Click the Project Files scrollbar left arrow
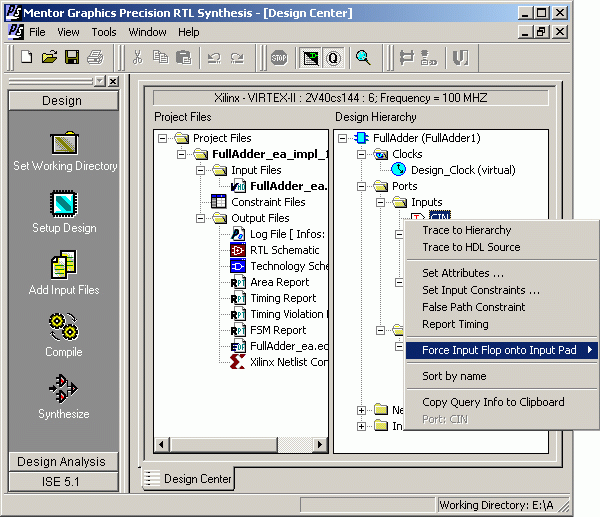The height and width of the screenshot is (517, 600). [162, 445]
